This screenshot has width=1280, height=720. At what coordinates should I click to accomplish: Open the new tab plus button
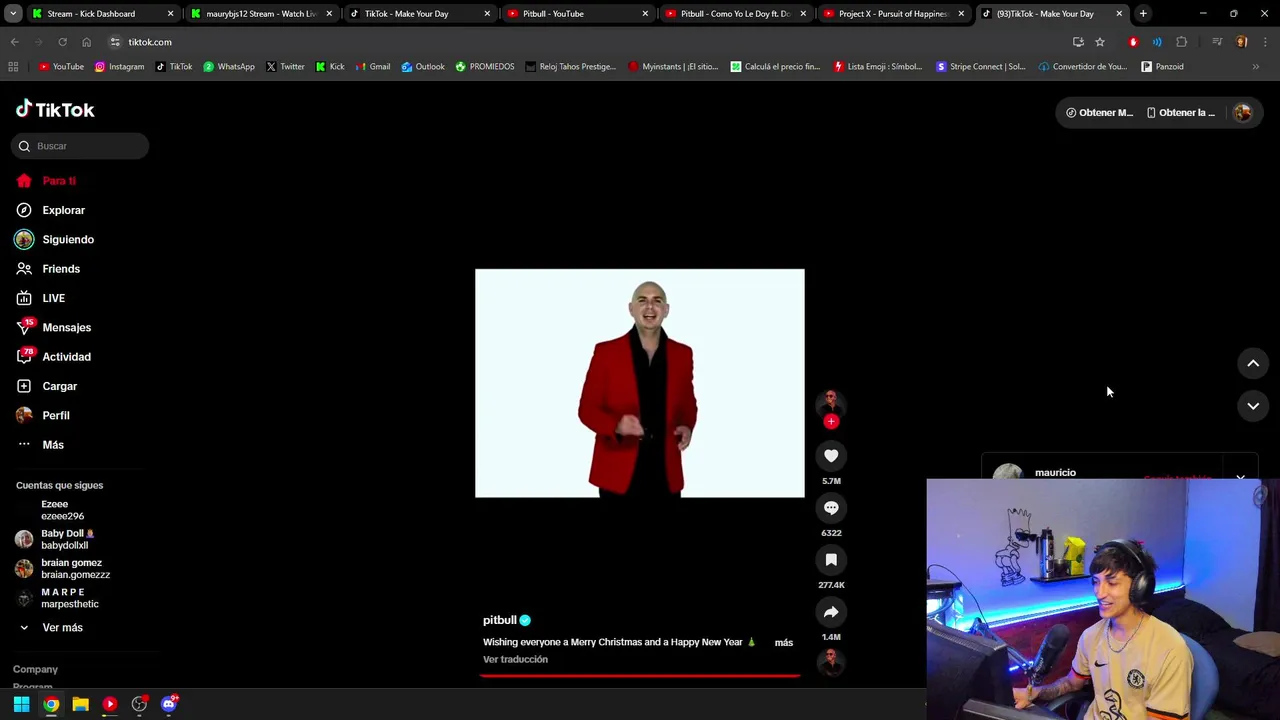coord(1143,14)
